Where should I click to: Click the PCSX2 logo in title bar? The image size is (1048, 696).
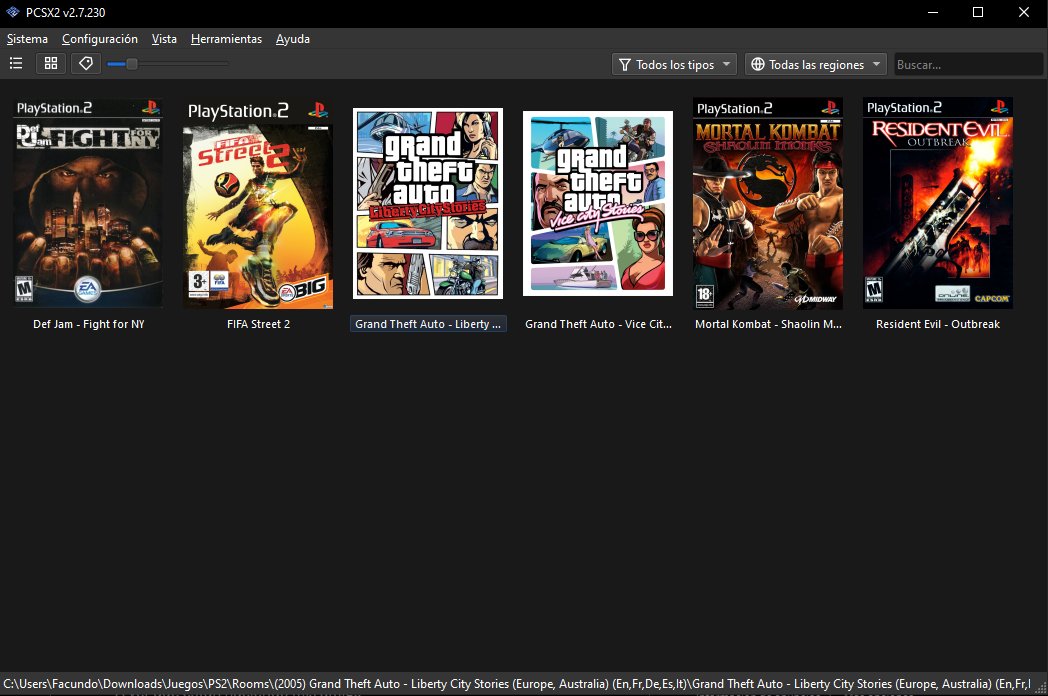(13, 12)
